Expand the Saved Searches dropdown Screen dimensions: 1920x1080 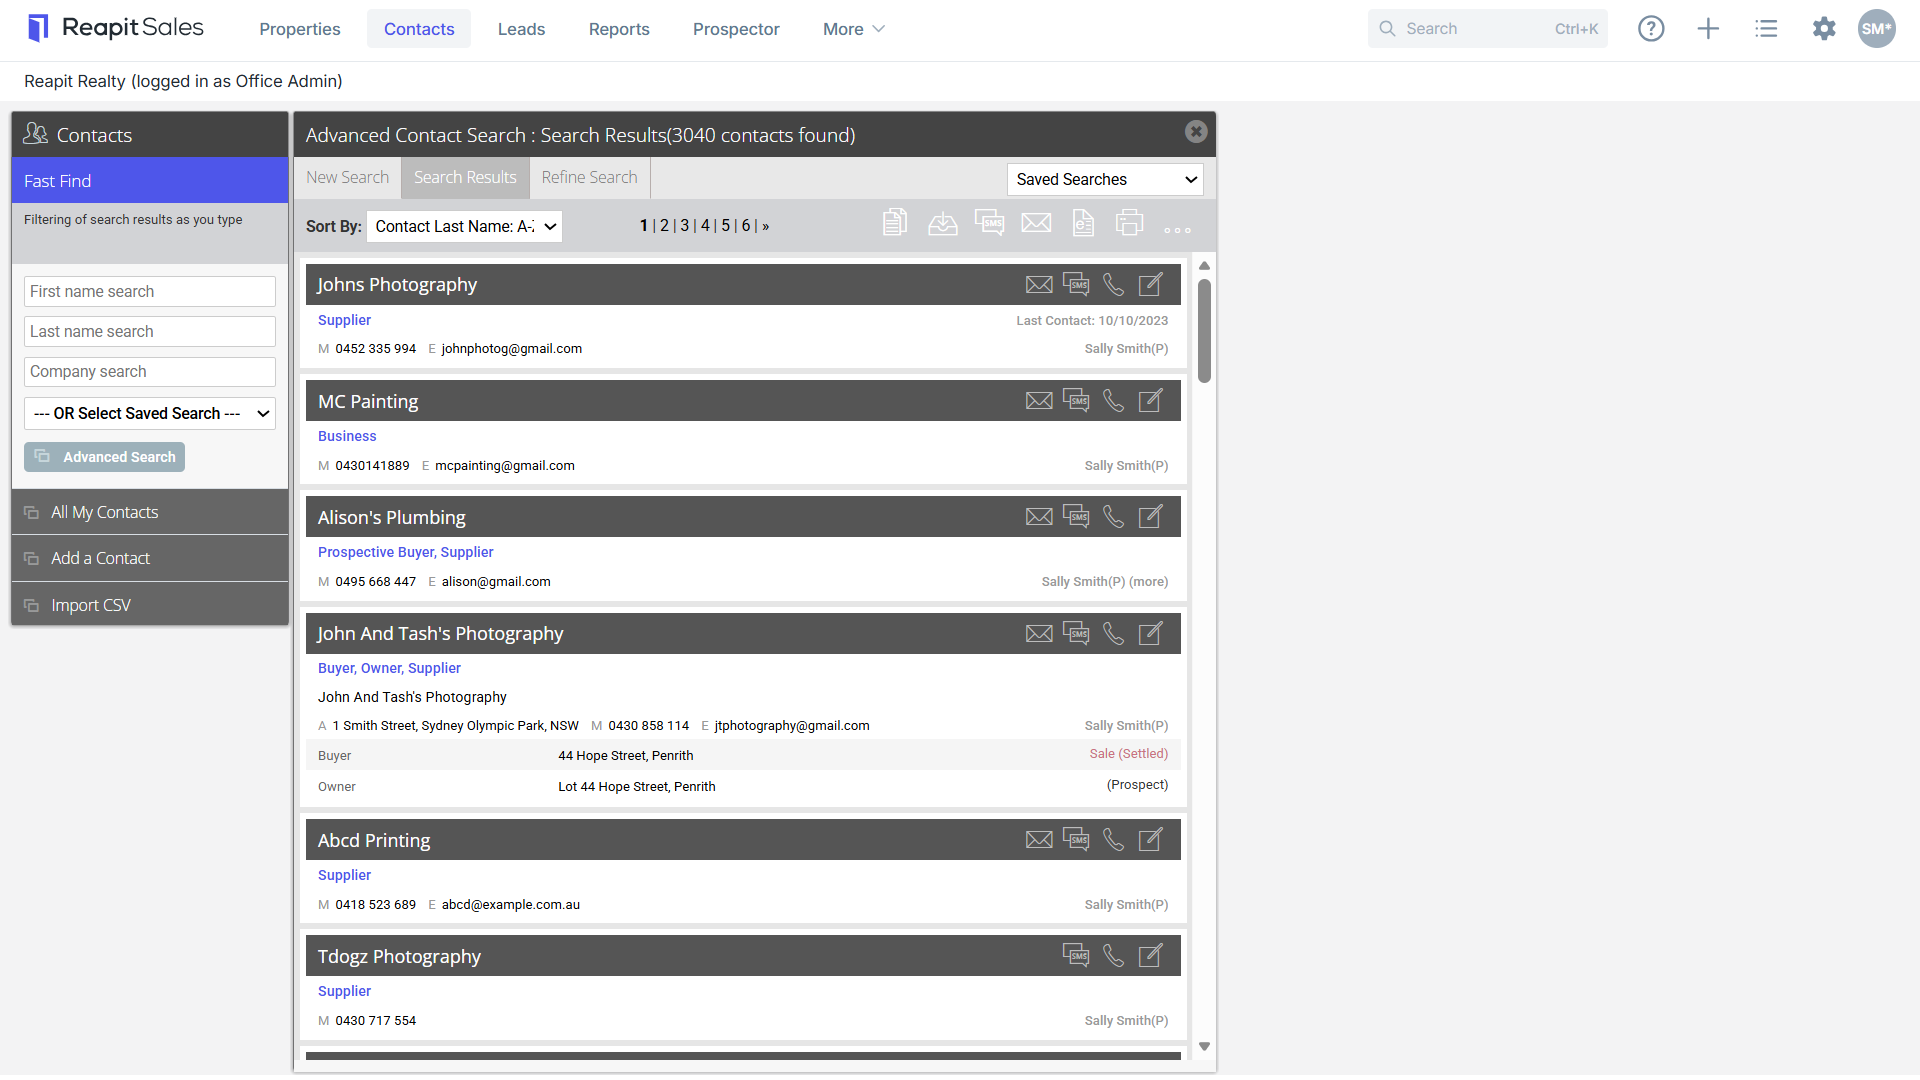(1105, 180)
